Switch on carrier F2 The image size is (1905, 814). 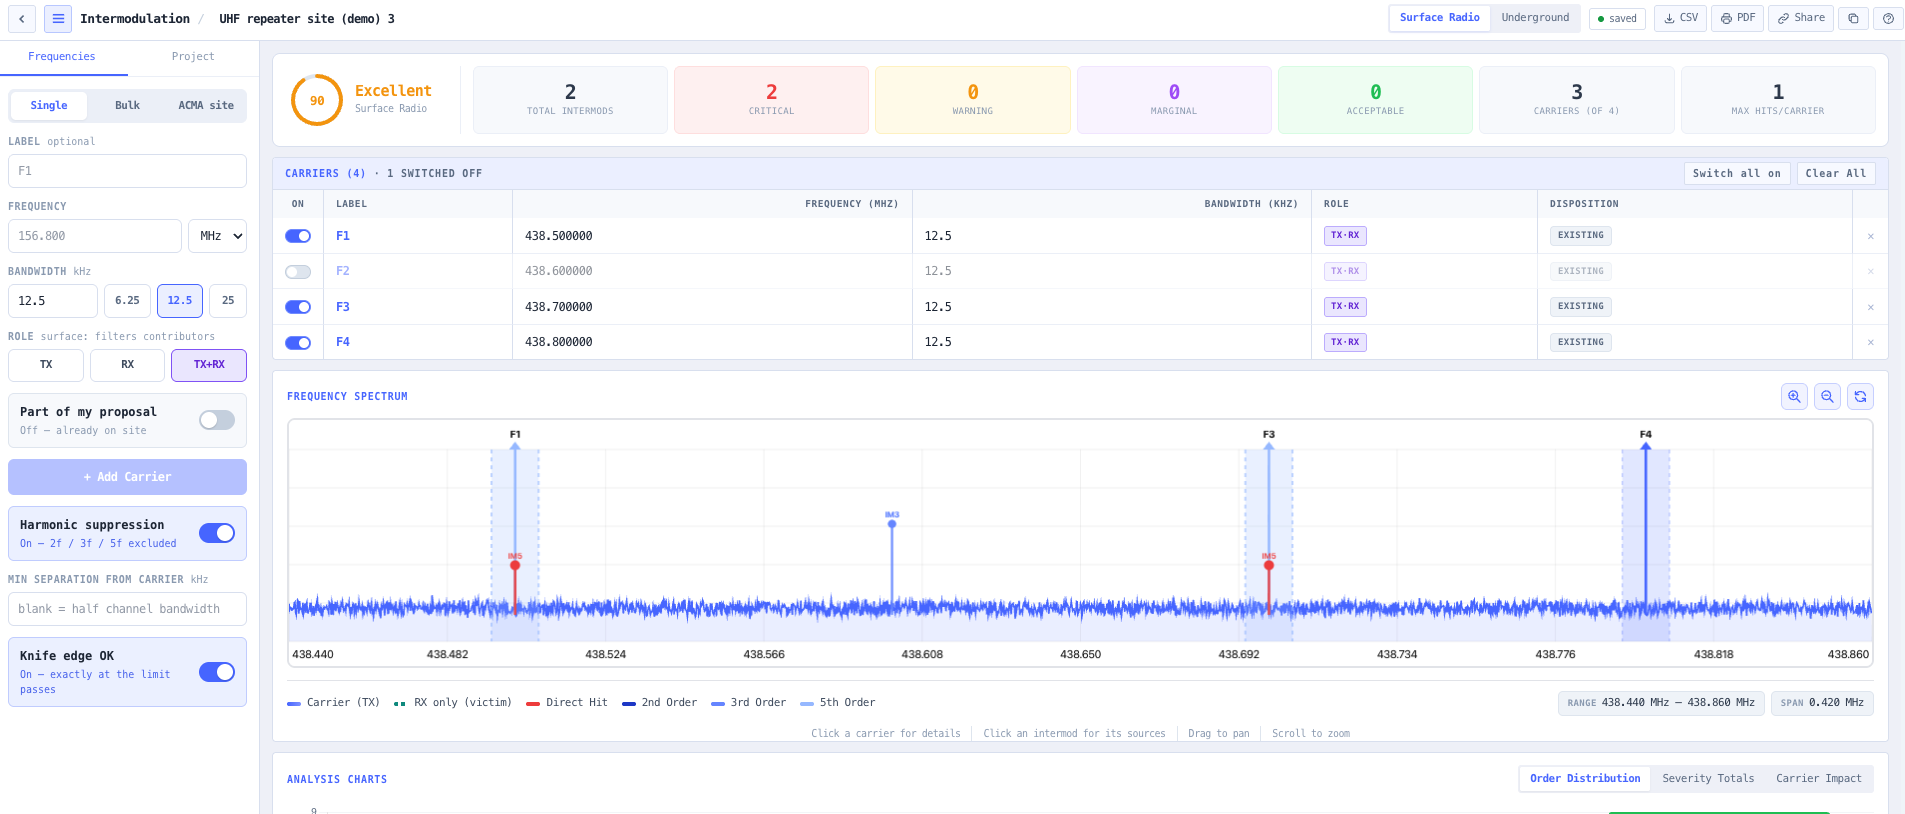pos(298,271)
